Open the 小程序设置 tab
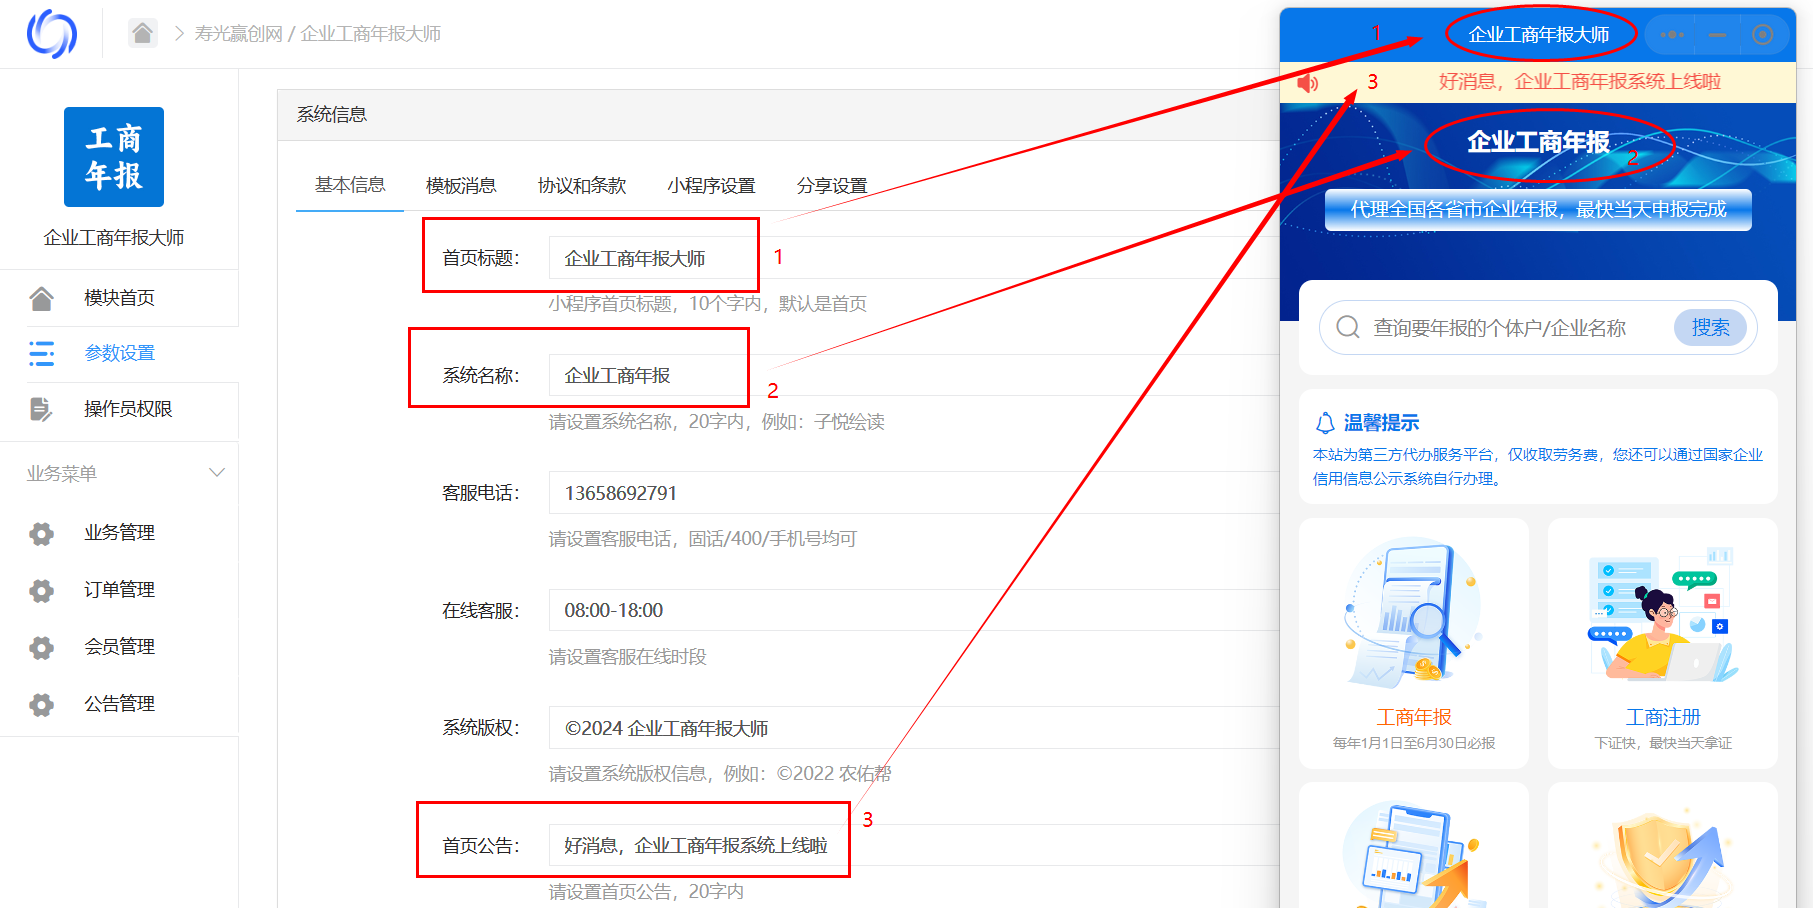This screenshot has width=1813, height=908. [711, 186]
